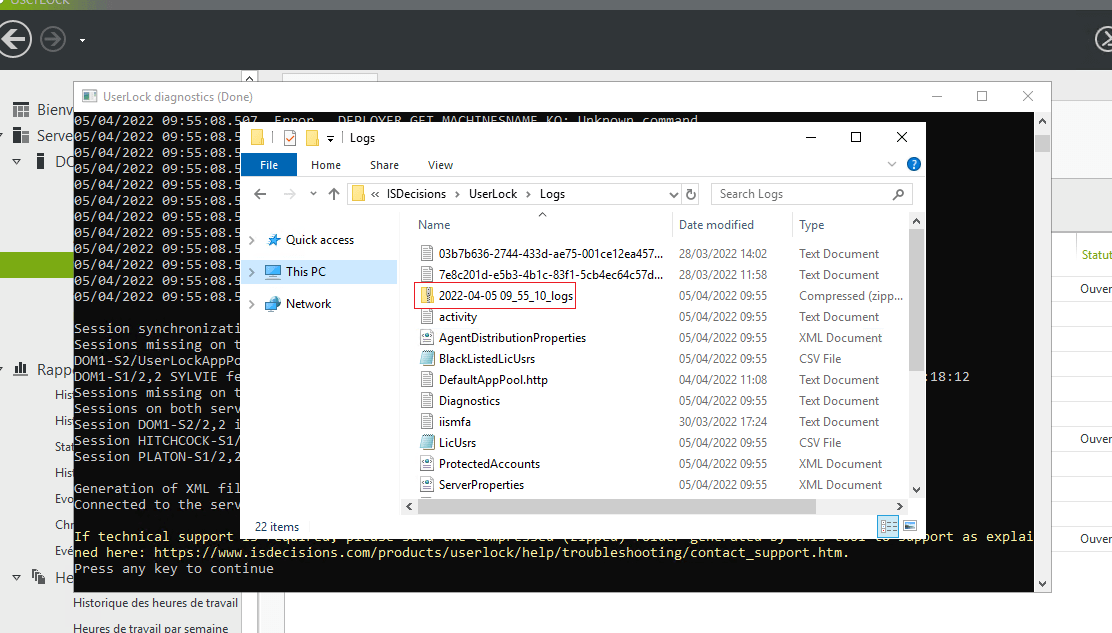Expand the Network tree node
Screen dimensions: 1112x633
click(x=252, y=304)
